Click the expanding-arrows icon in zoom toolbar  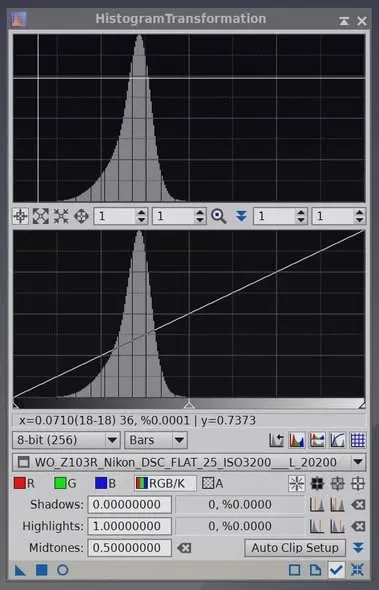41,216
